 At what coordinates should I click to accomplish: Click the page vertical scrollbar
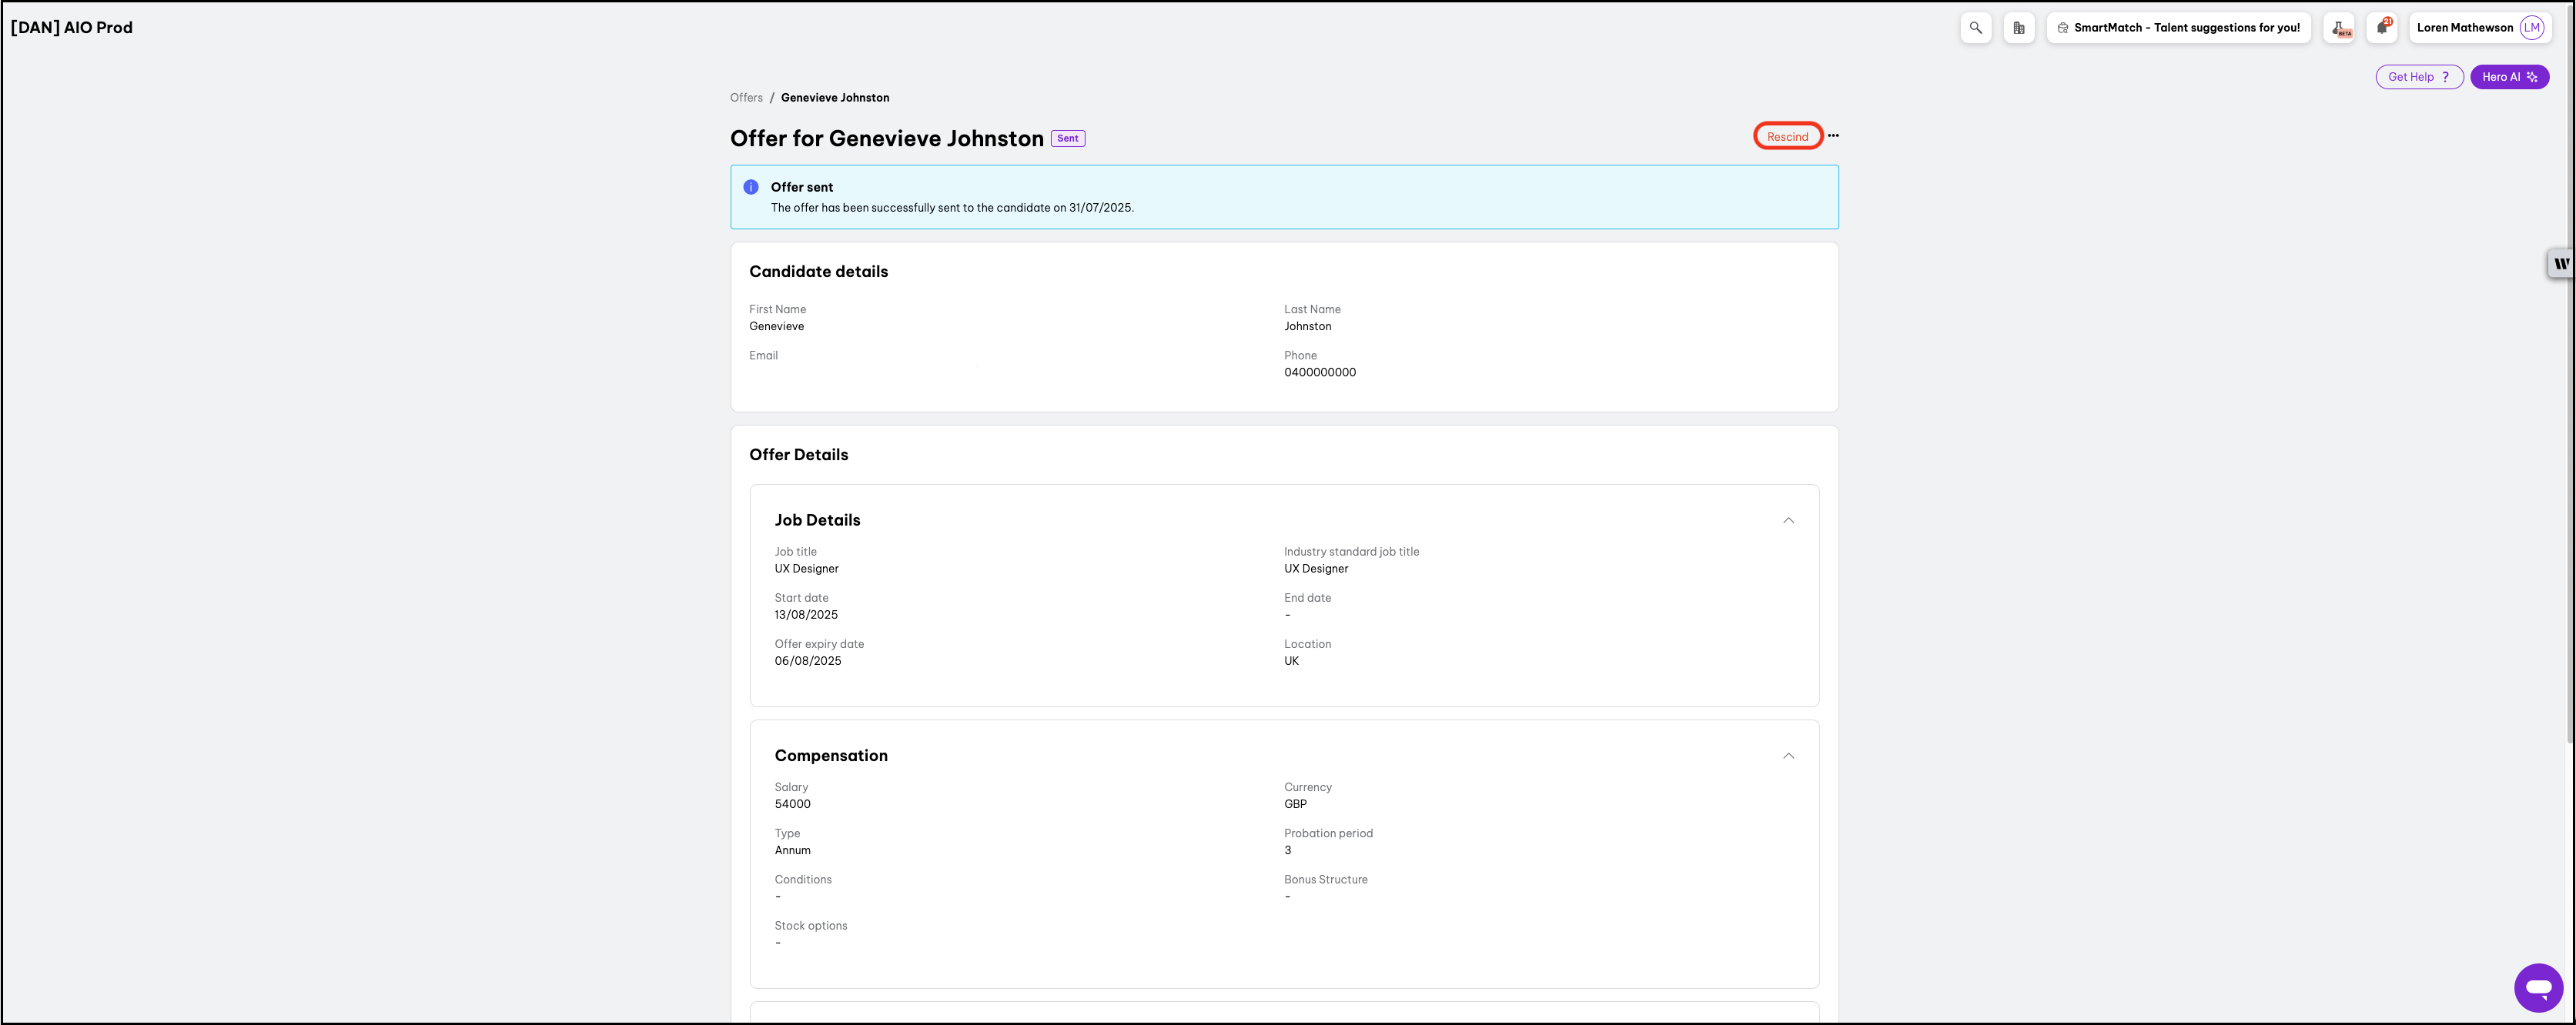click(2570, 400)
